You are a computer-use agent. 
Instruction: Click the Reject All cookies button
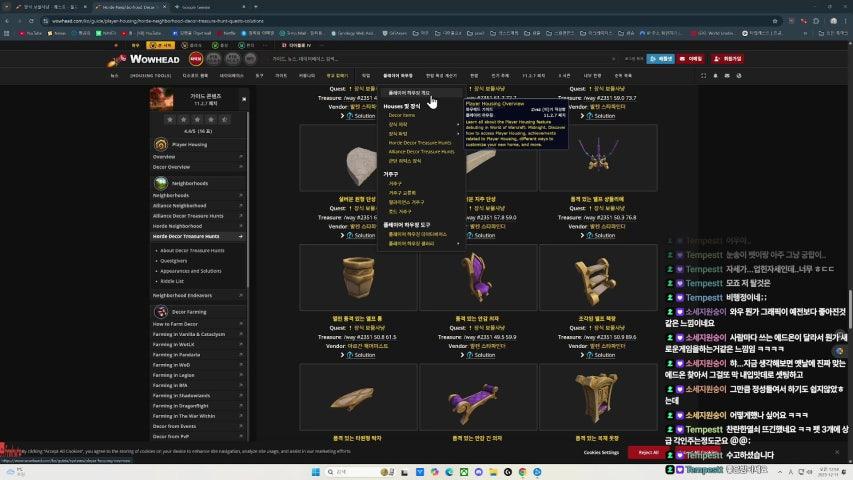(648, 452)
